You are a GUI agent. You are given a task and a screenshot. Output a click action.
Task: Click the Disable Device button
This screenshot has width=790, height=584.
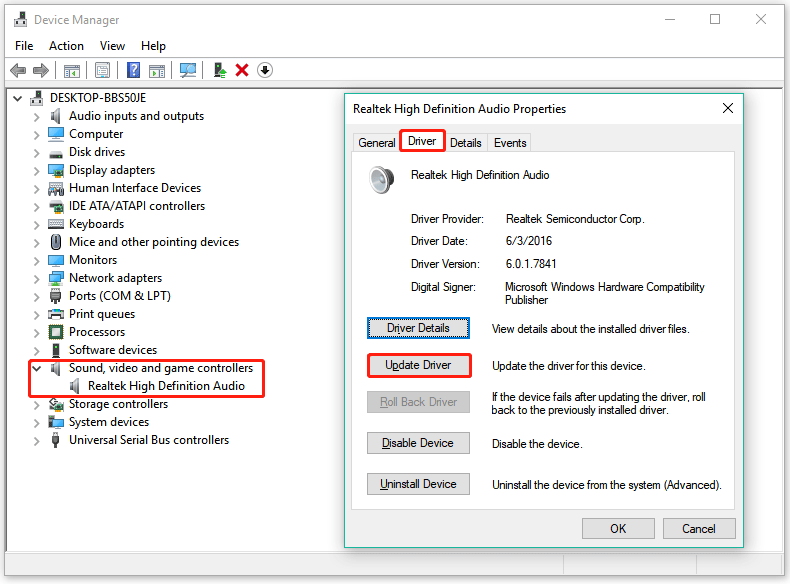(418, 443)
